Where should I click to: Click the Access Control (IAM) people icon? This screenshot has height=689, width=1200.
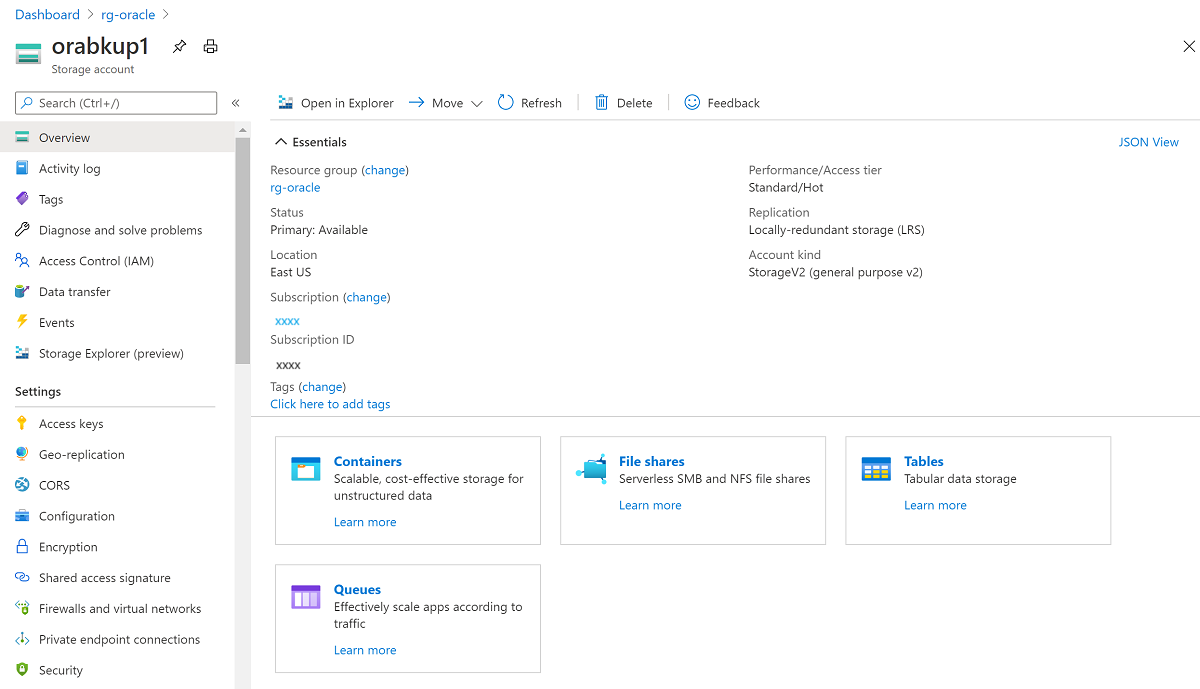point(22,261)
